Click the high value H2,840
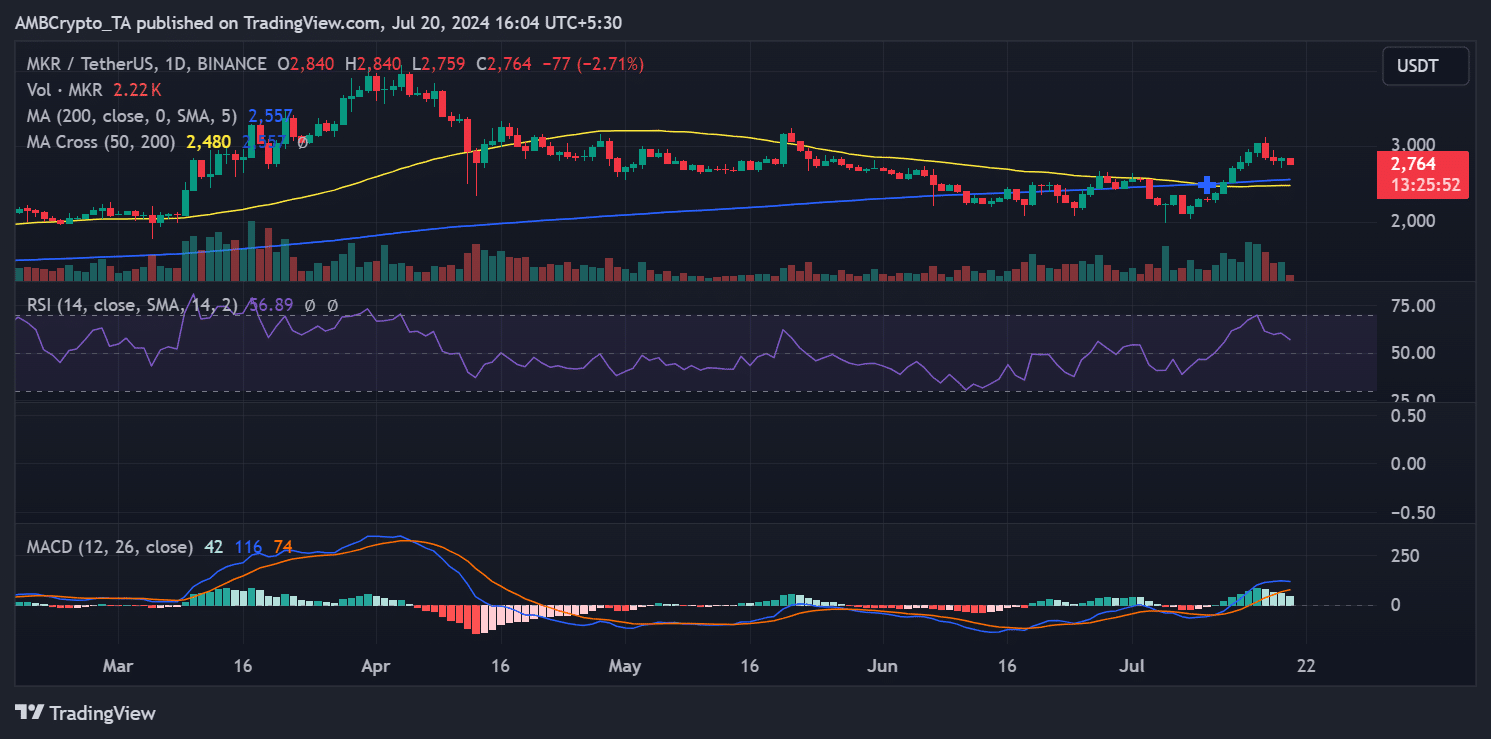The image size is (1491, 739). pos(375,64)
